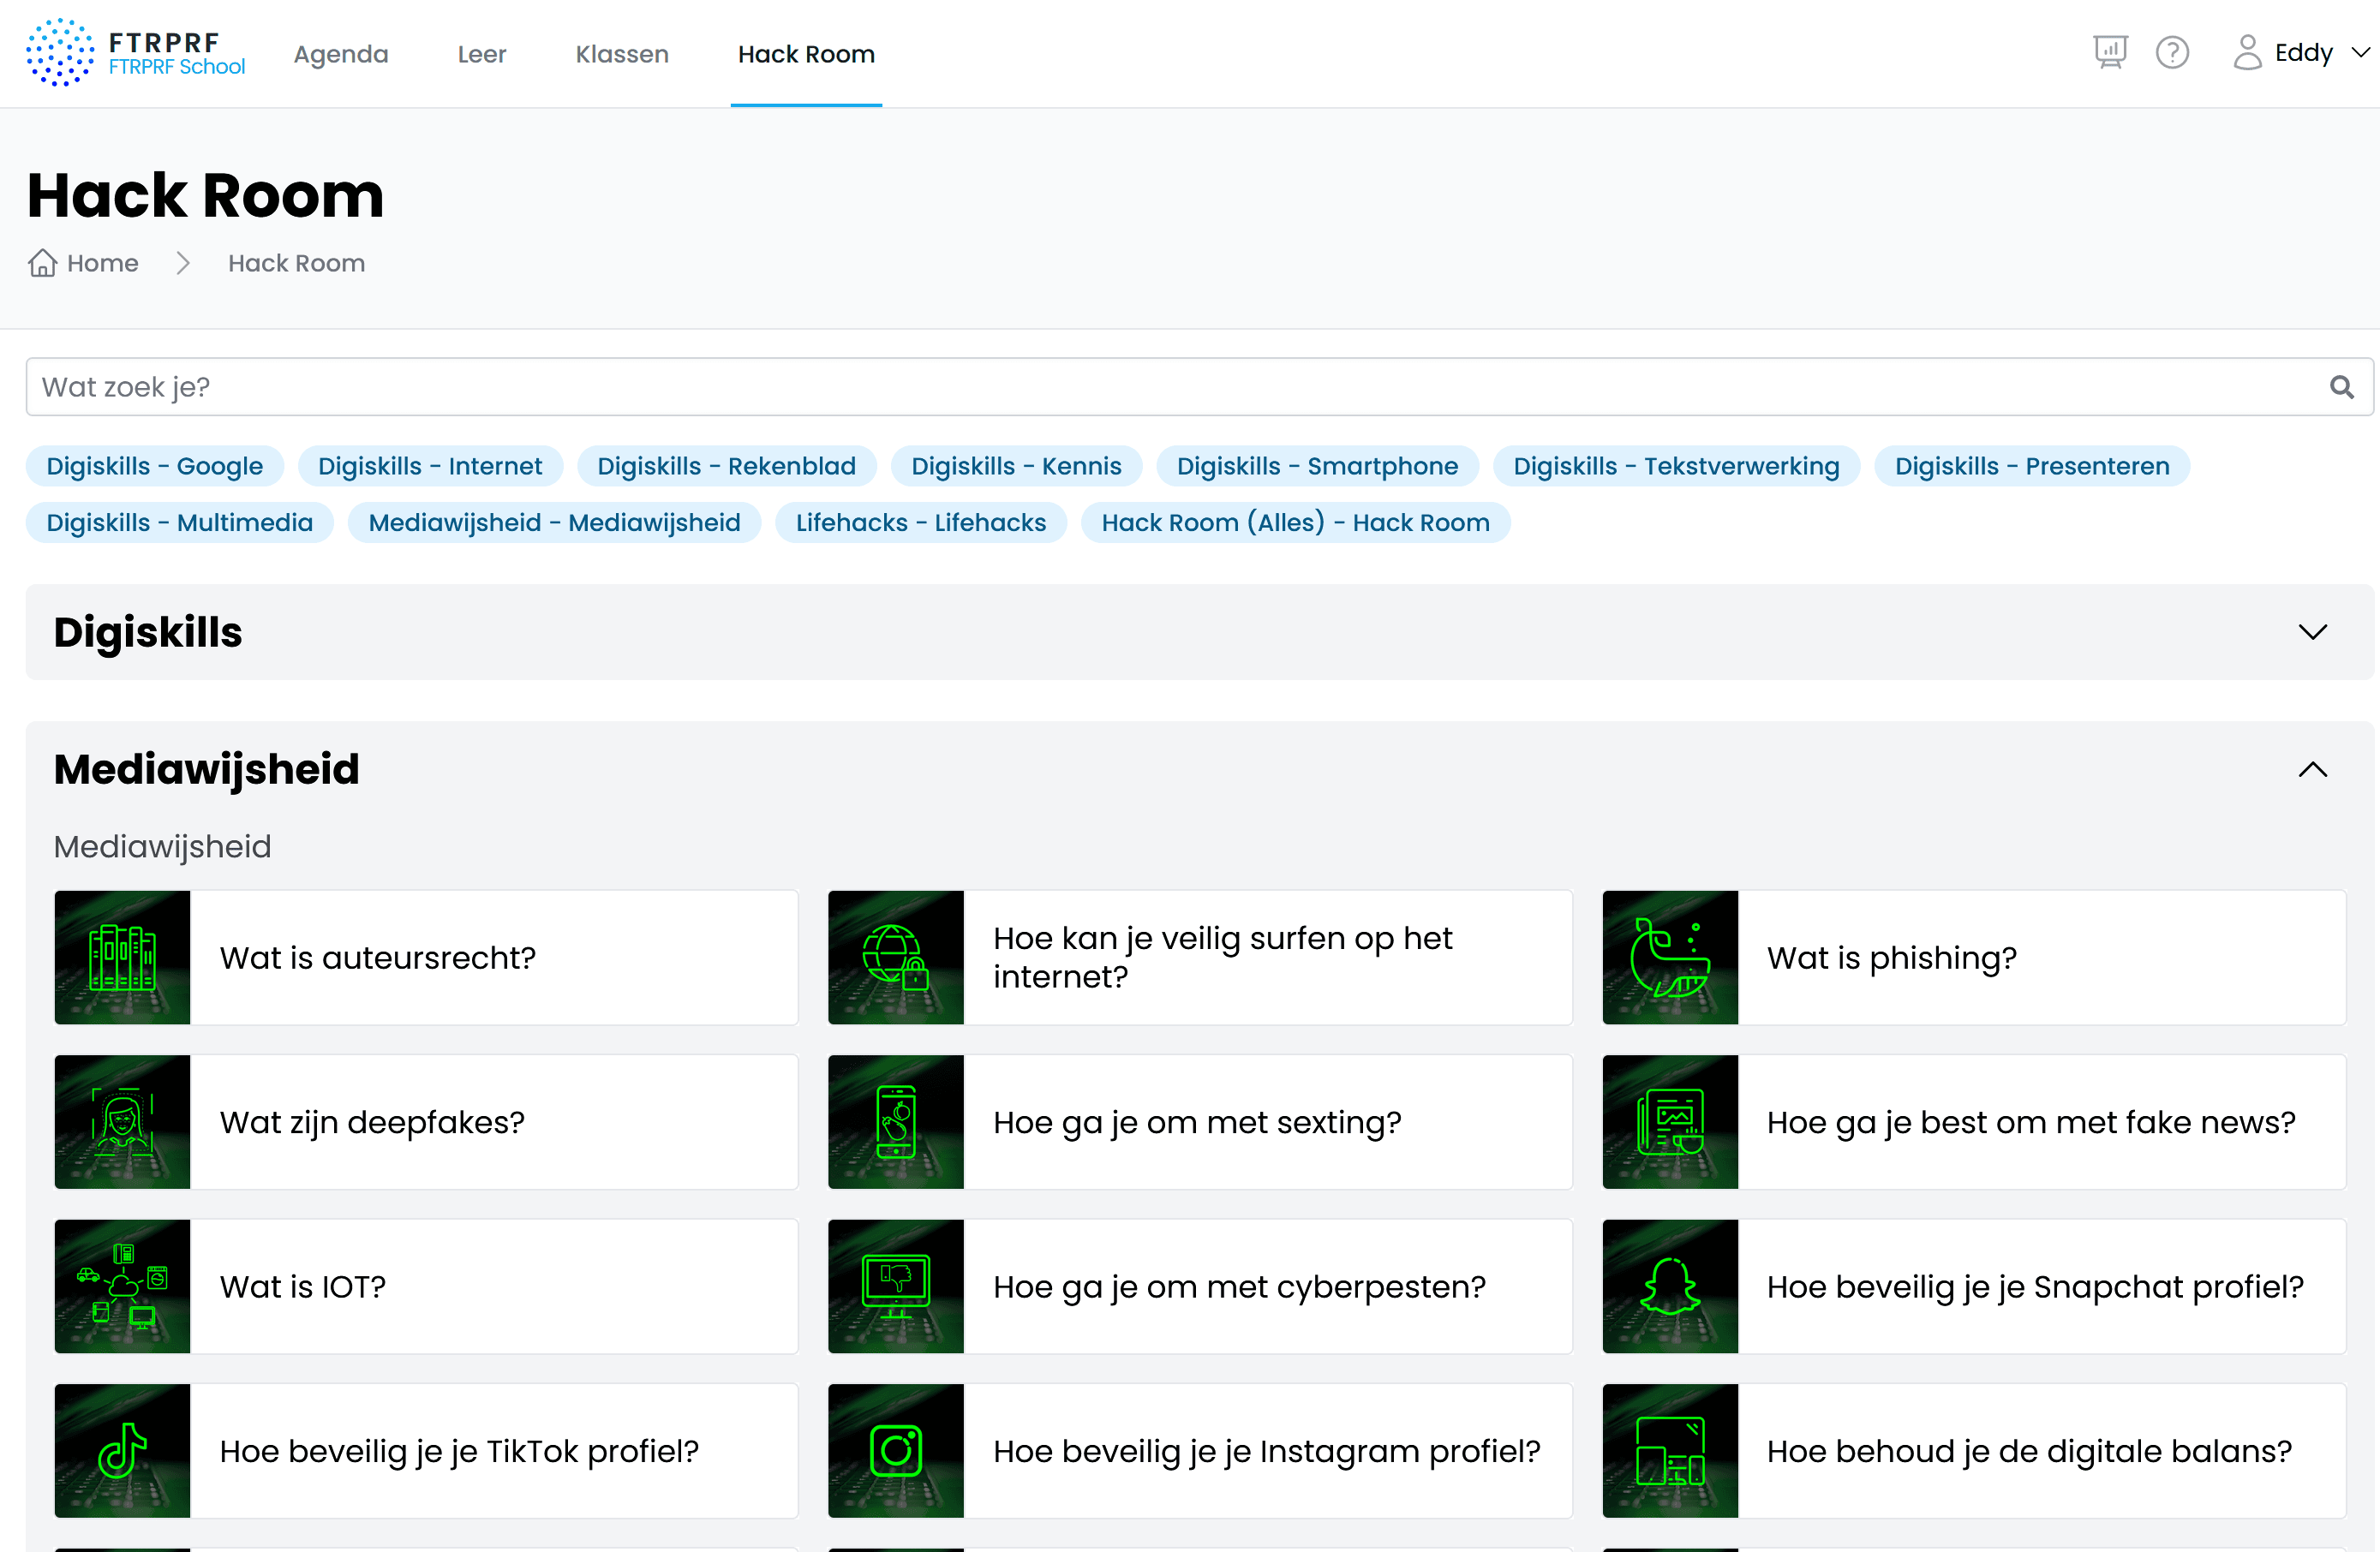The height and width of the screenshot is (1552, 2380).
Task: Click the TikTok icon thumbnail
Action: (122, 1450)
